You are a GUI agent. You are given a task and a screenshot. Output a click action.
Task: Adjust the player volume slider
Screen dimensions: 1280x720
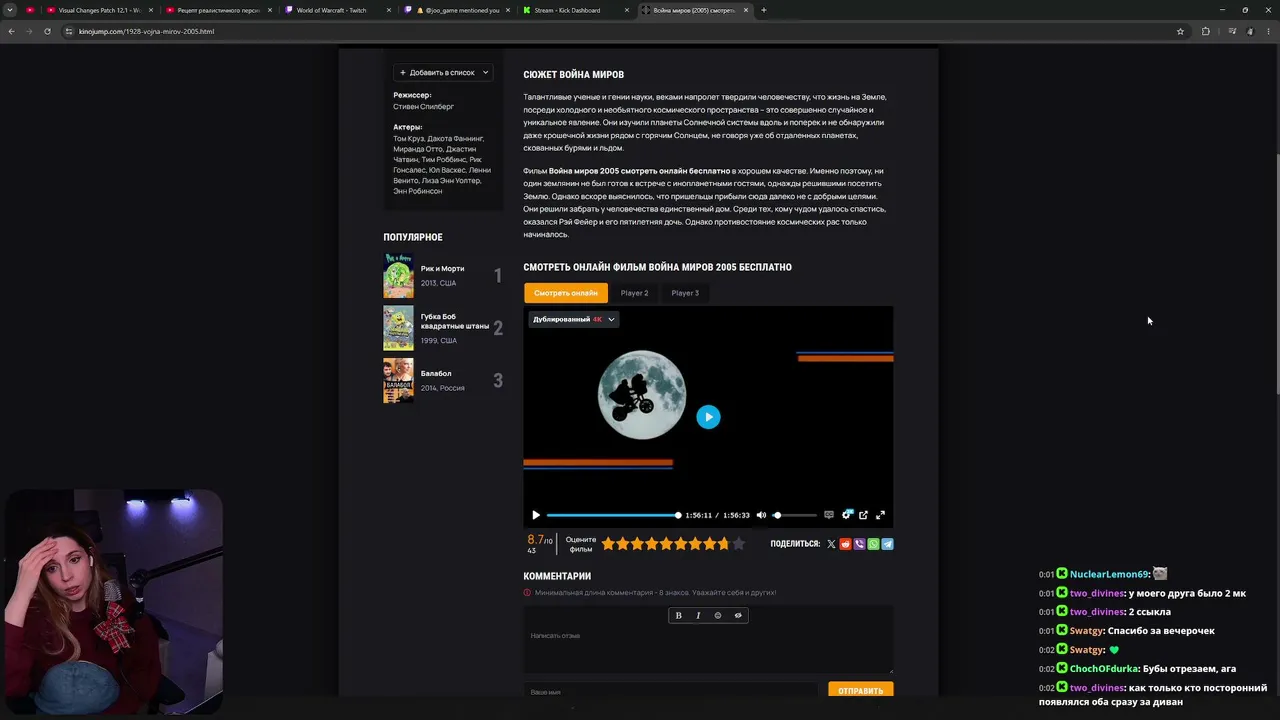[x=795, y=515]
